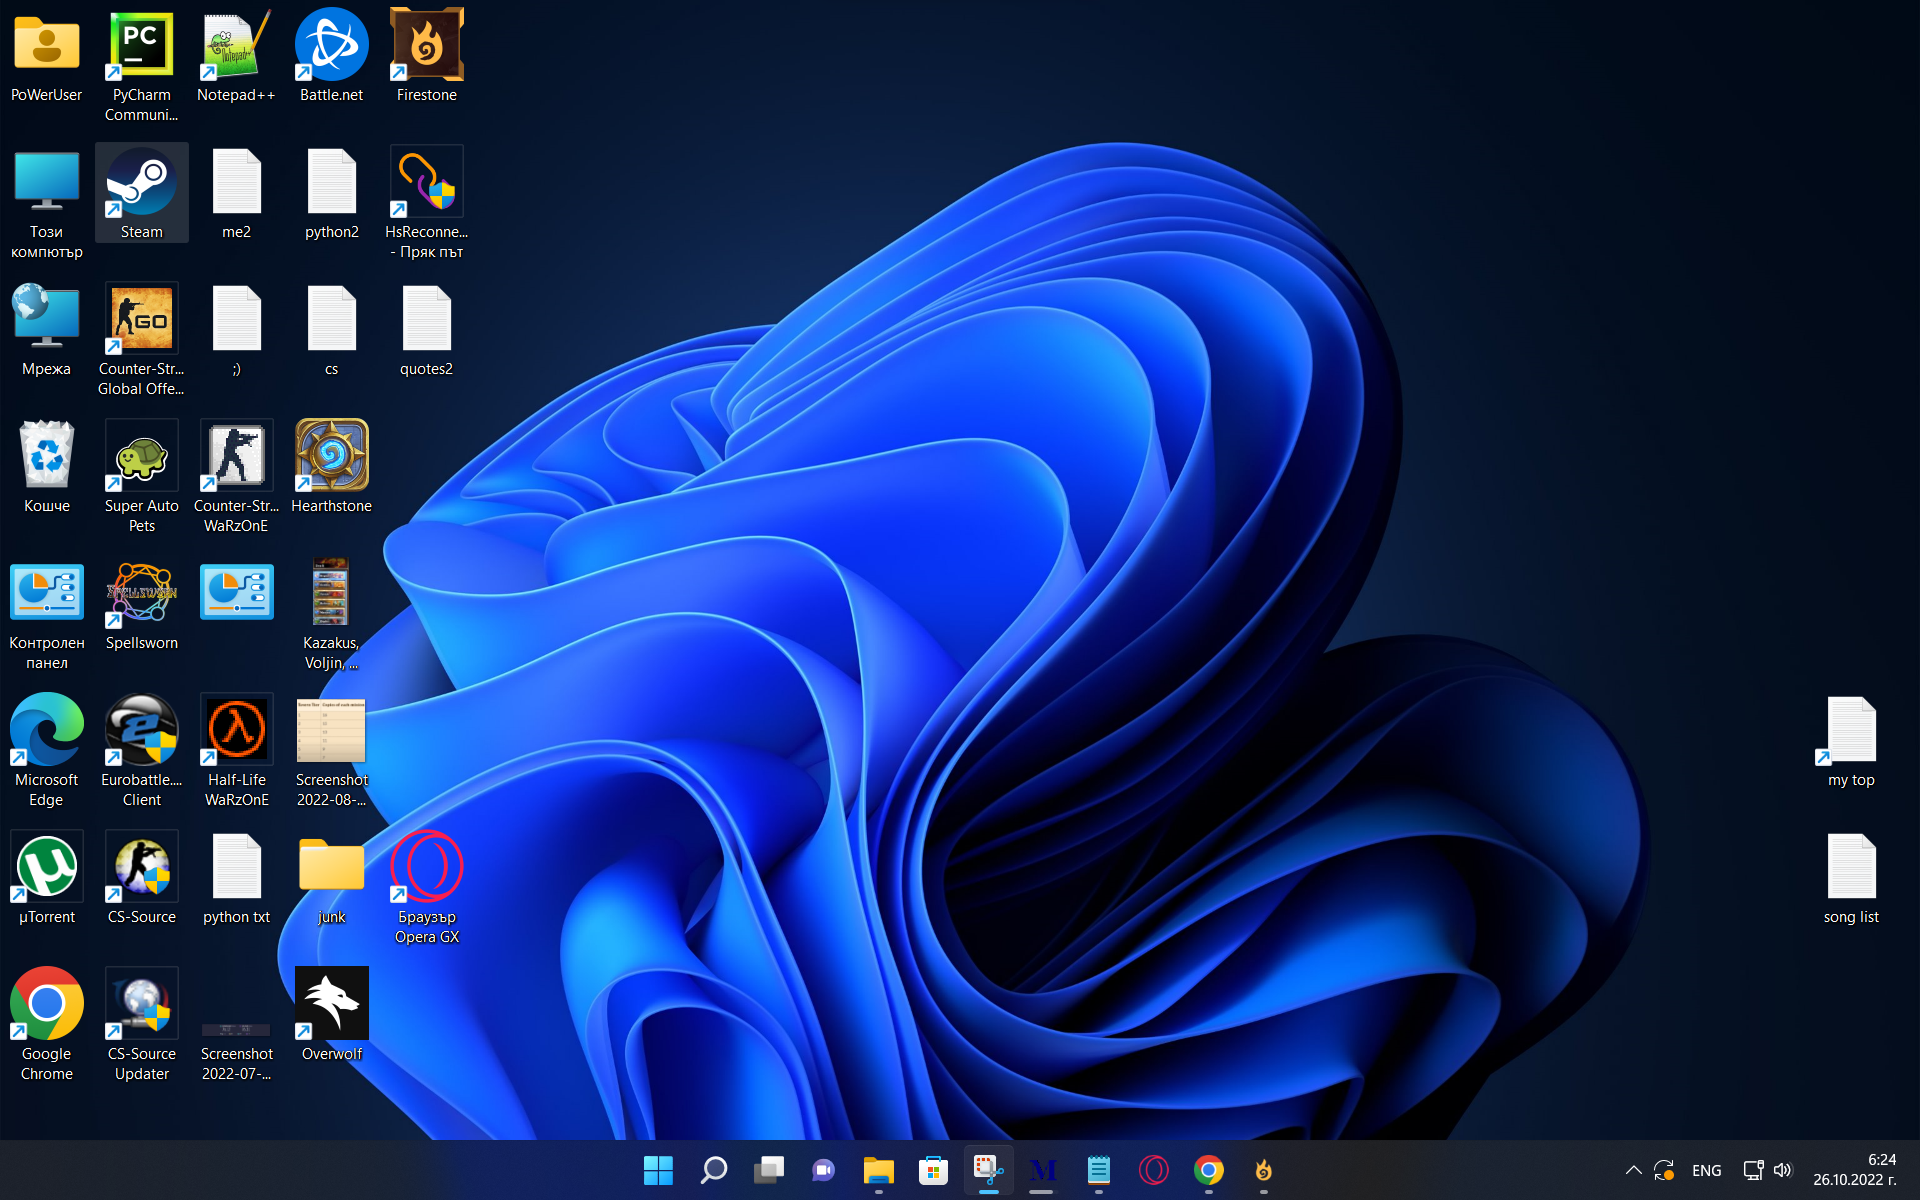Select the unlabeled control panel icon
This screenshot has width=1920, height=1200.
pyautogui.click(x=236, y=592)
